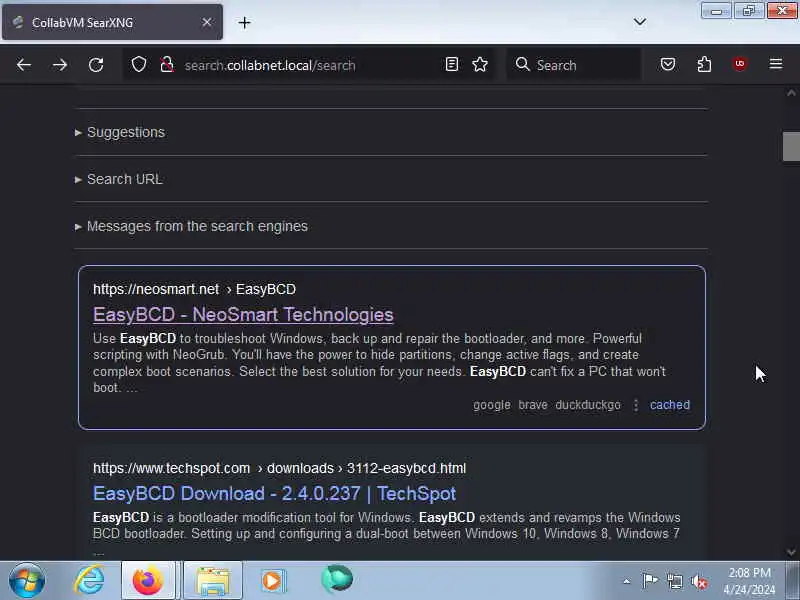This screenshot has width=800, height=600.
Task: Open cached version of NeoSmart result
Action: coord(670,405)
